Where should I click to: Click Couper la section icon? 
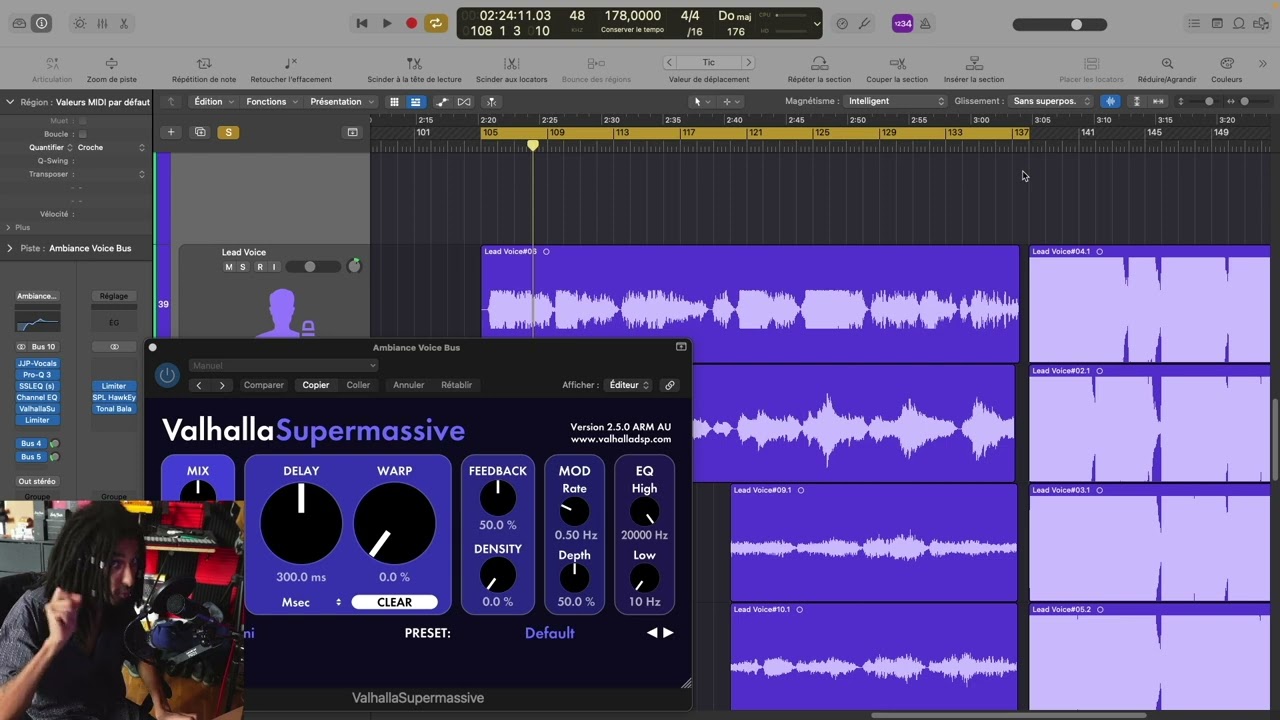[897, 63]
